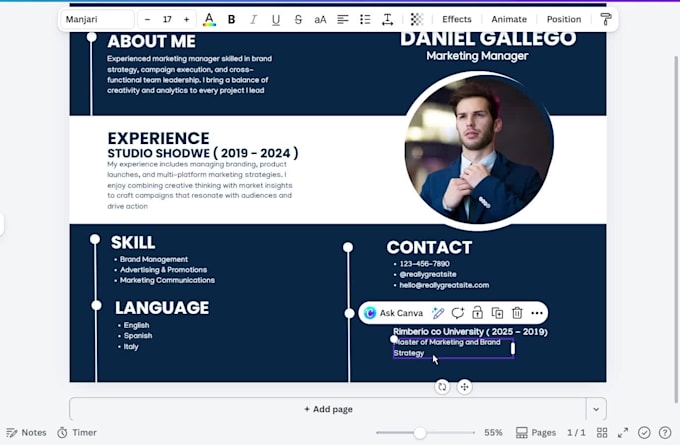This screenshot has height=445, width=680.
Task: Click the font size field showing 17
Action: pos(167,20)
